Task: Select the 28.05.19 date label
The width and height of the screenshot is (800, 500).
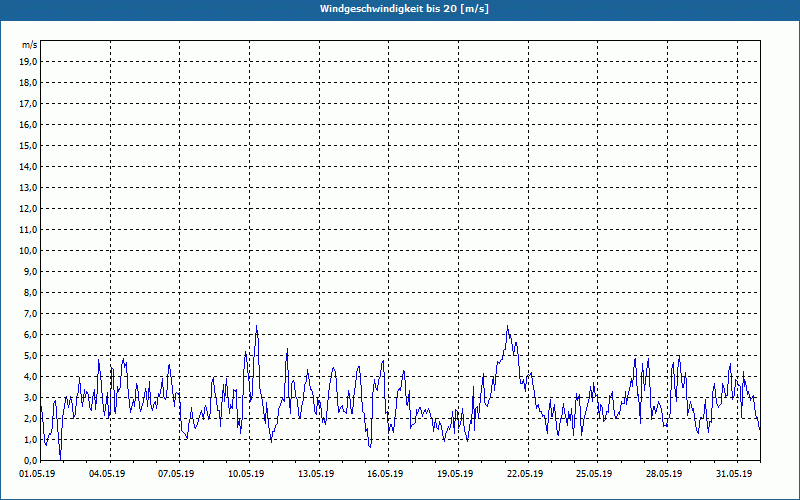Action: [664, 473]
